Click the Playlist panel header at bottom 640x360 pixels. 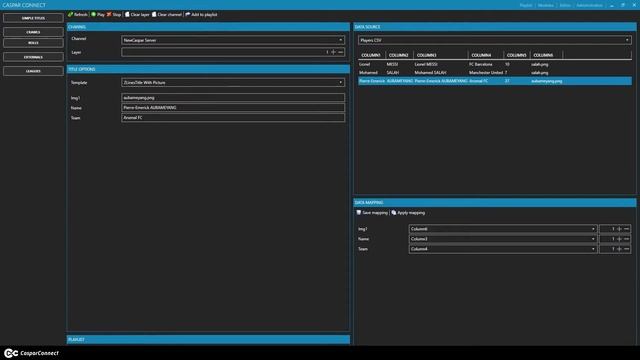[x=208, y=340]
